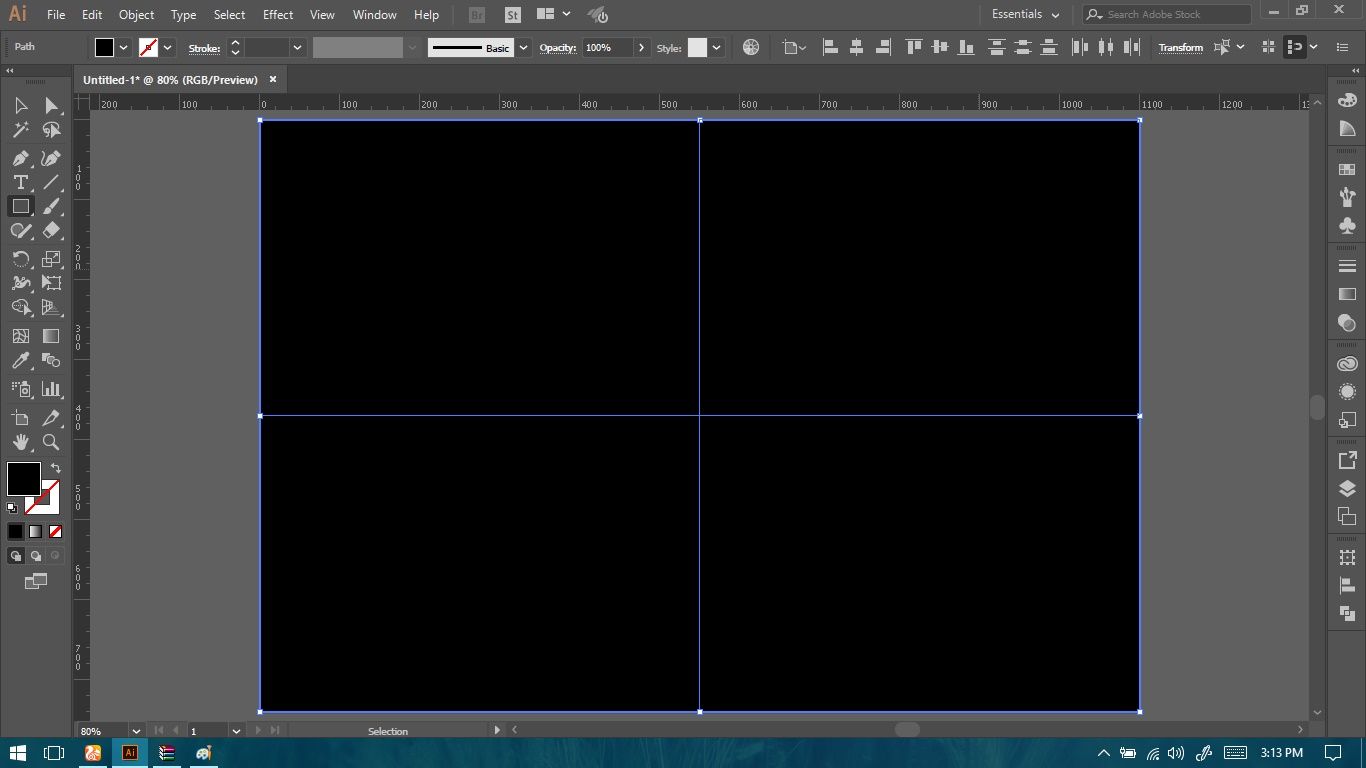The image size is (1366, 768).
Task: Select the Shaper tool
Action: tap(20, 230)
